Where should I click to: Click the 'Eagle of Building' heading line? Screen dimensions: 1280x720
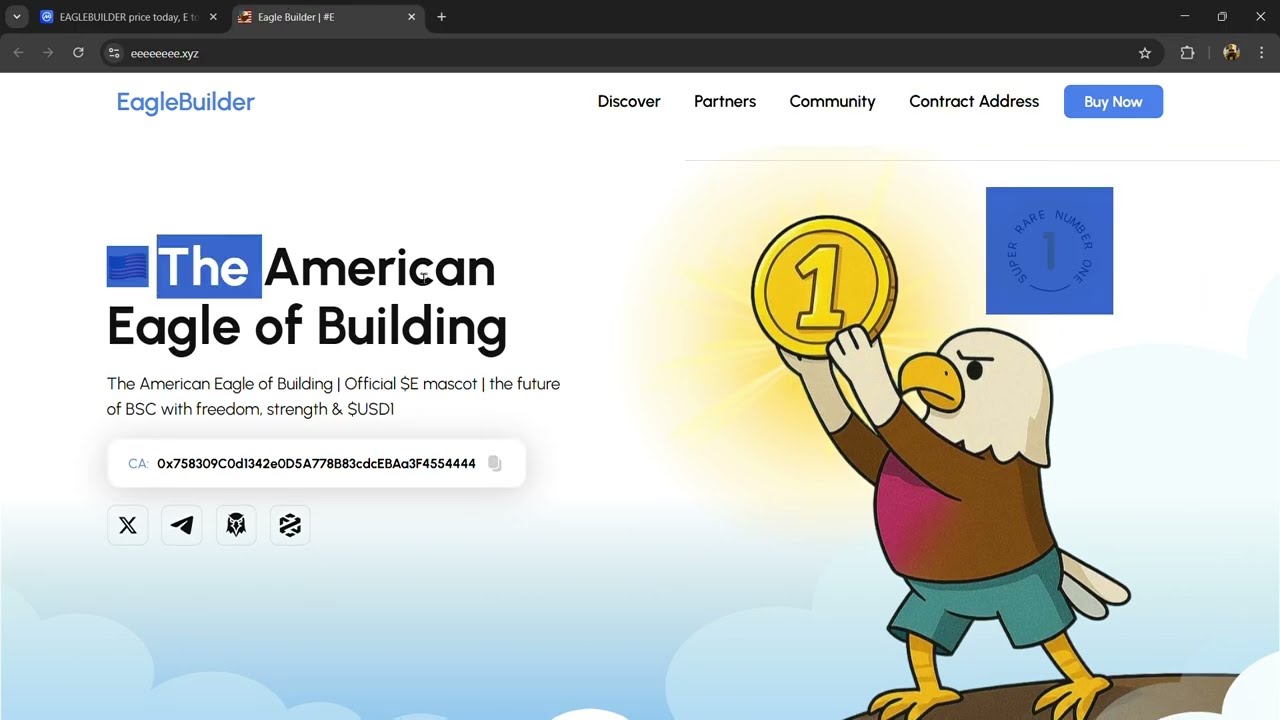pos(307,327)
